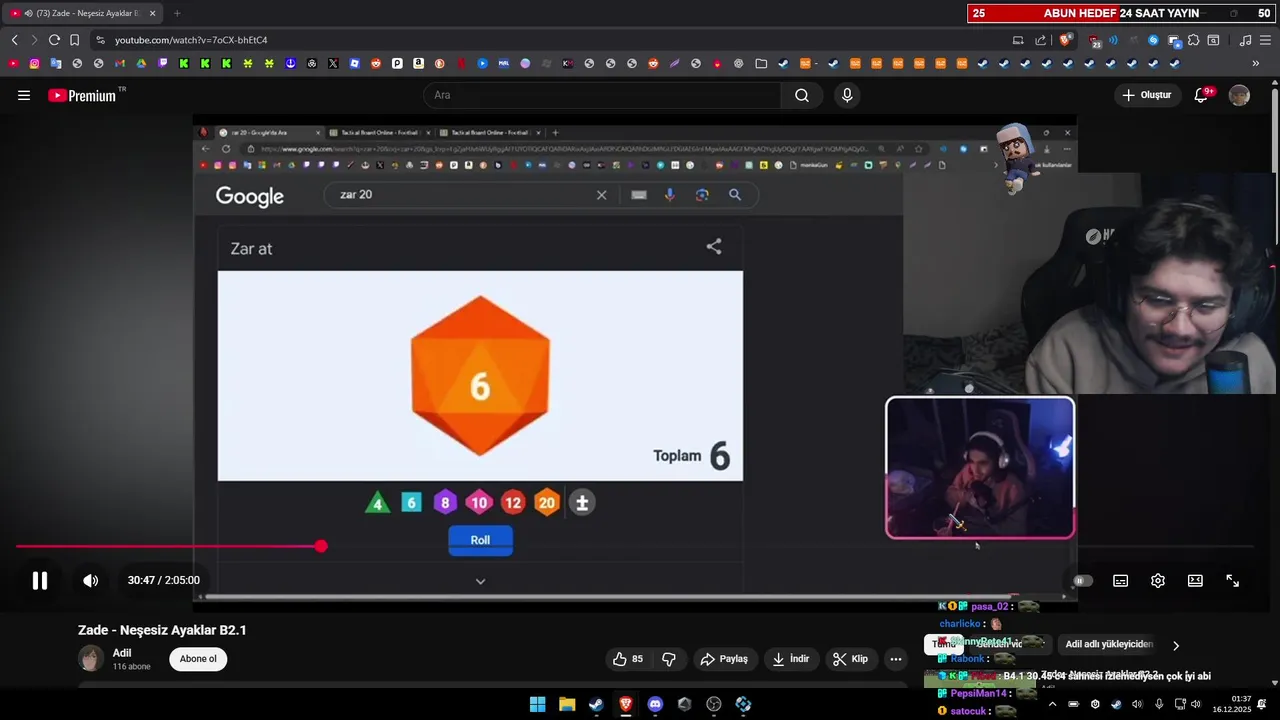This screenshot has height=720, width=1280.
Task: Reload the current page
Action: tap(54, 40)
